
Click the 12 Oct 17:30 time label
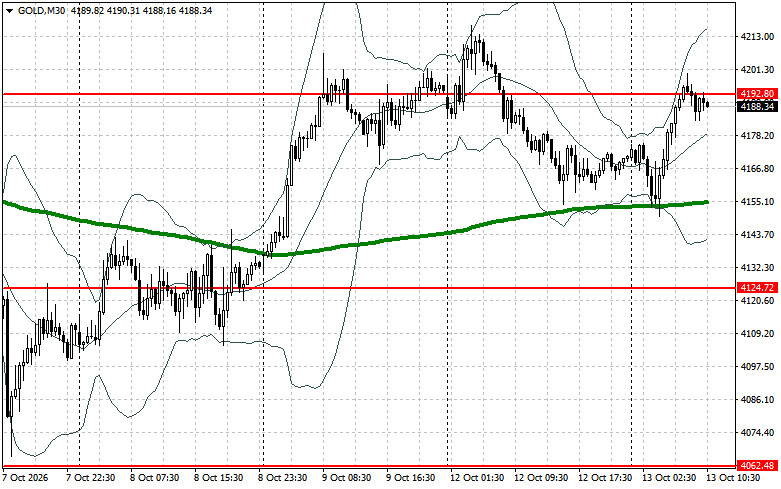click(x=605, y=478)
